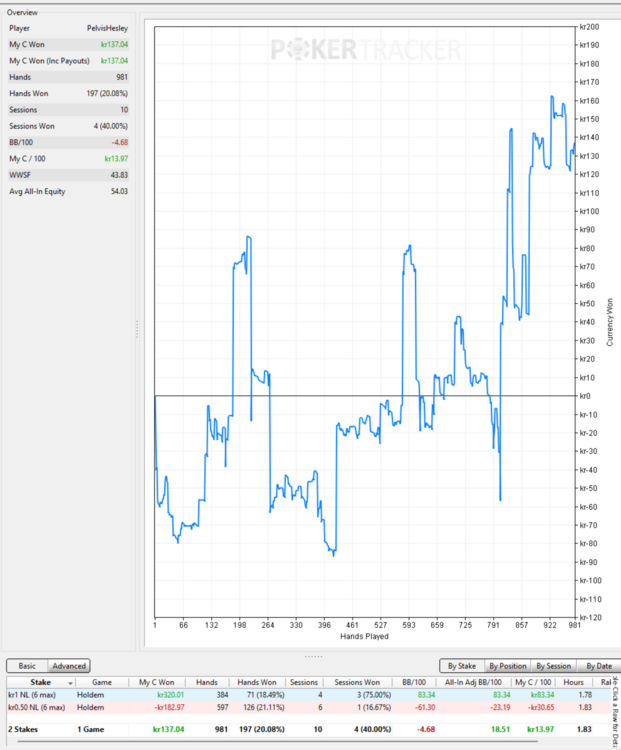Open the Stake column sort arrow
This screenshot has width=621, height=750.
(70, 683)
